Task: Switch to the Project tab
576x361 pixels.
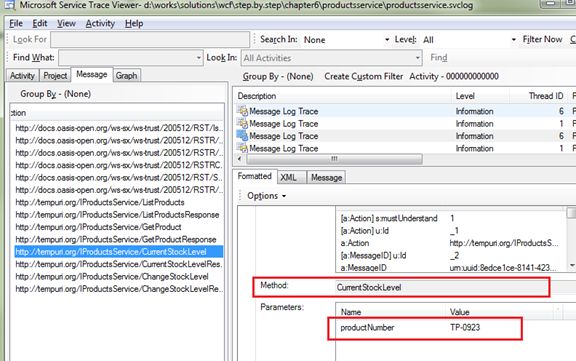Action: pos(55,76)
